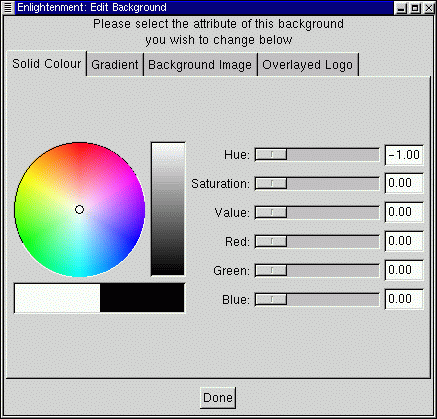This screenshot has height=419, width=437.
Task: Select the Solid Colour tab
Action: point(47,63)
